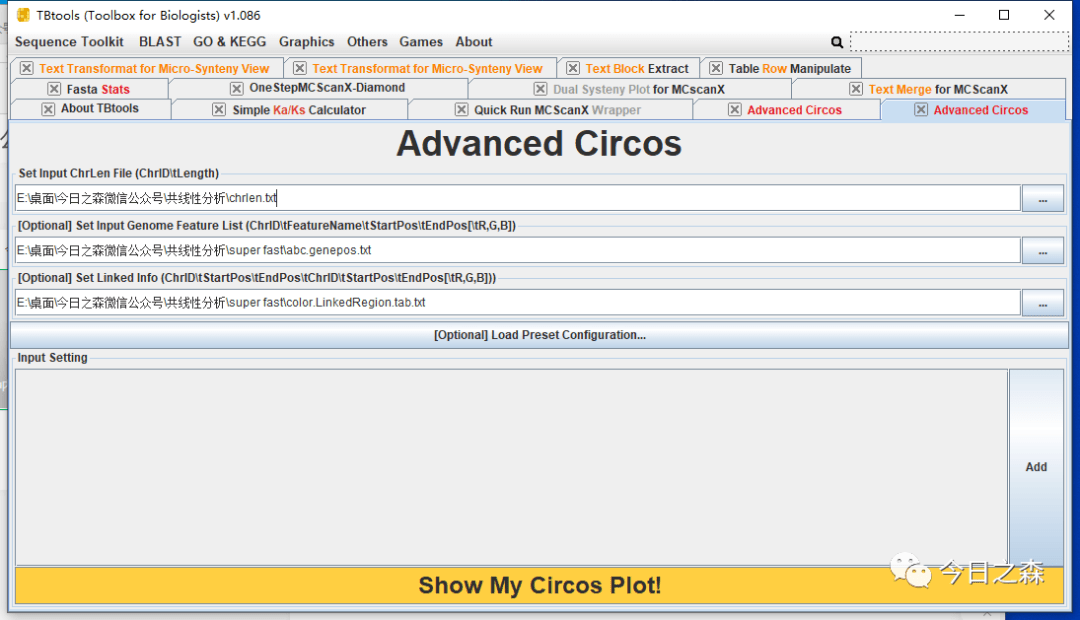Close the Dual Systeny Plot for MCscanX tab
This screenshot has width=1080, height=620.
pos(541,89)
